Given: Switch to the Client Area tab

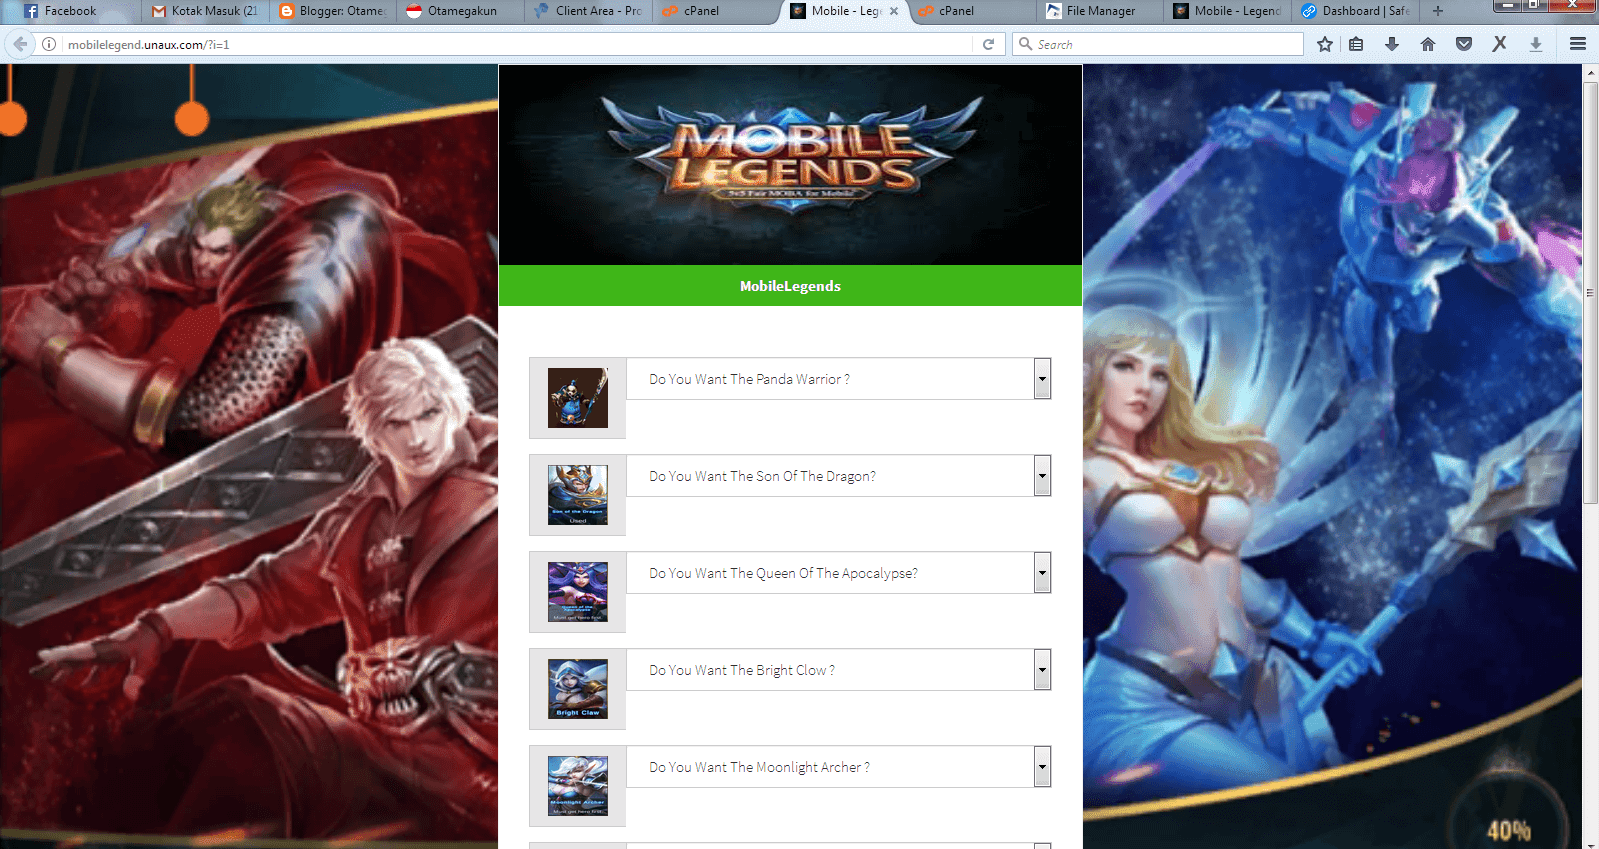Looking at the screenshot, I should (589, 11).
